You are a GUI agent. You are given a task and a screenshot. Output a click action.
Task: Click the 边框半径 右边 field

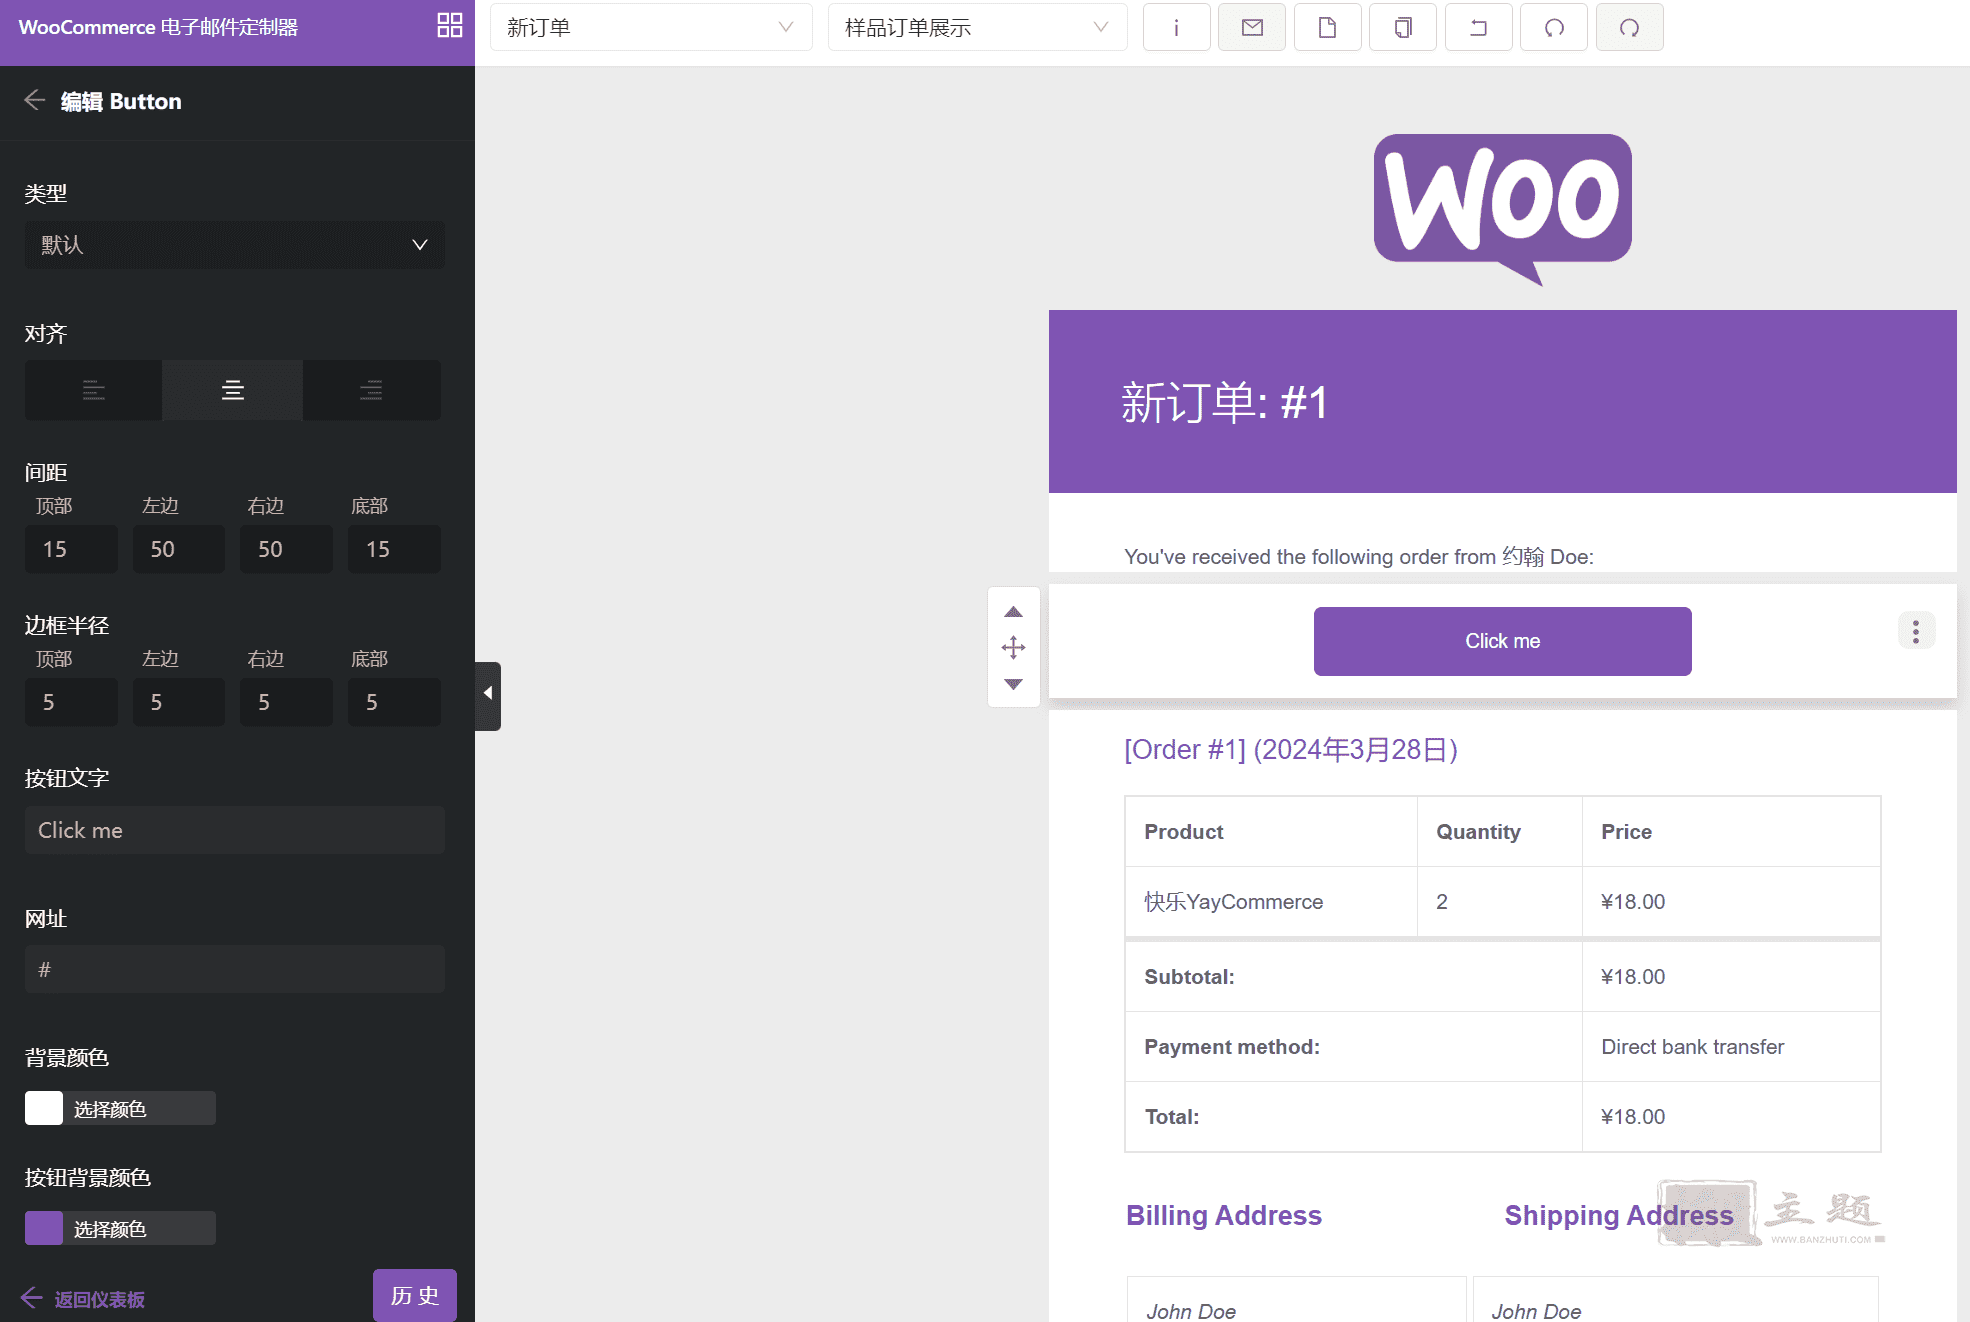coord(286,702)
